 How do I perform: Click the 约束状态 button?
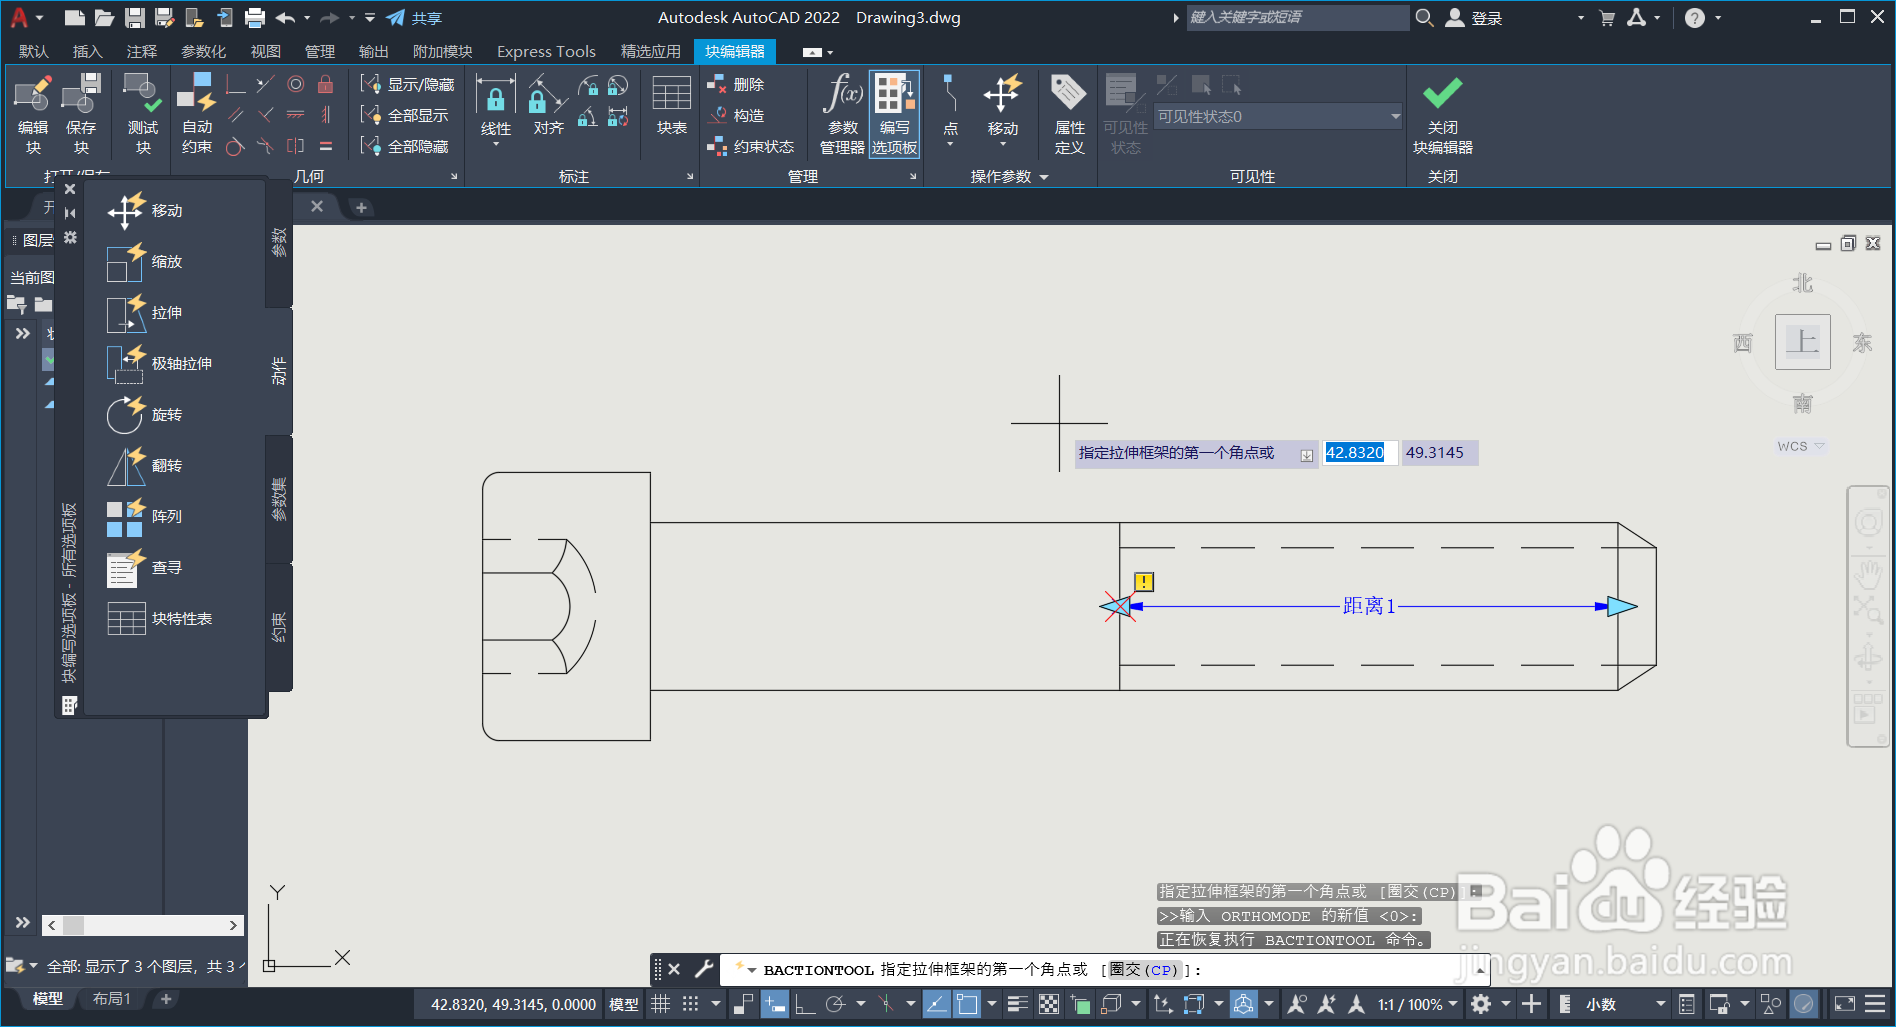click(x=751, y=147)
